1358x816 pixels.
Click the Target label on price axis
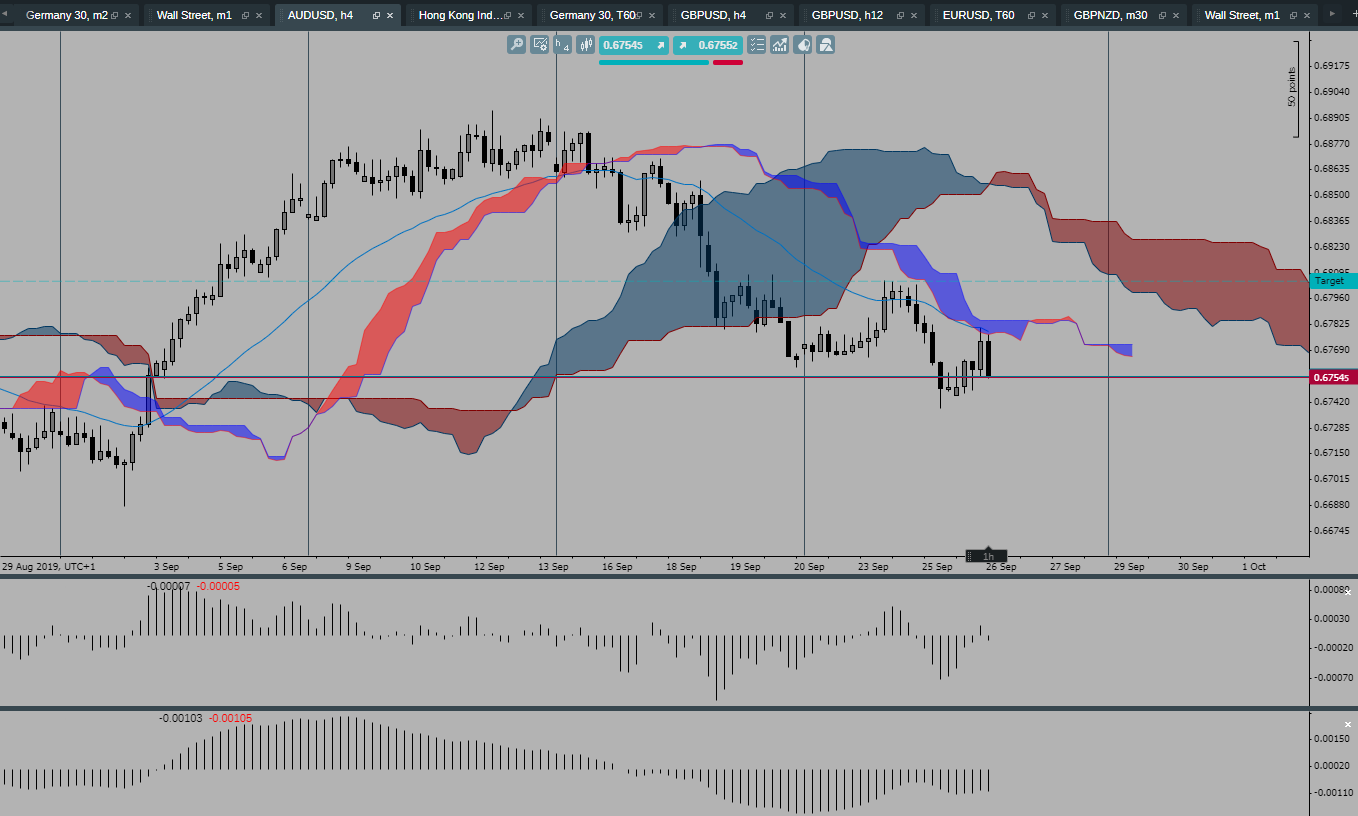pos(1332,281)
